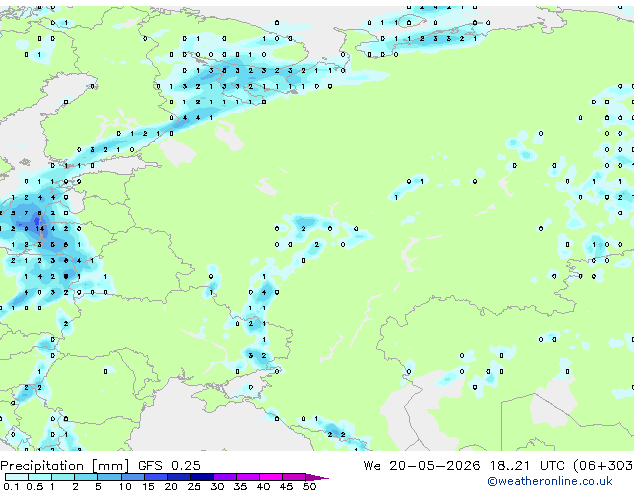The width and height of the screenshot is (634, 490).
Task: Click the '20' legend scale label
Action: (x=171, y=486)
